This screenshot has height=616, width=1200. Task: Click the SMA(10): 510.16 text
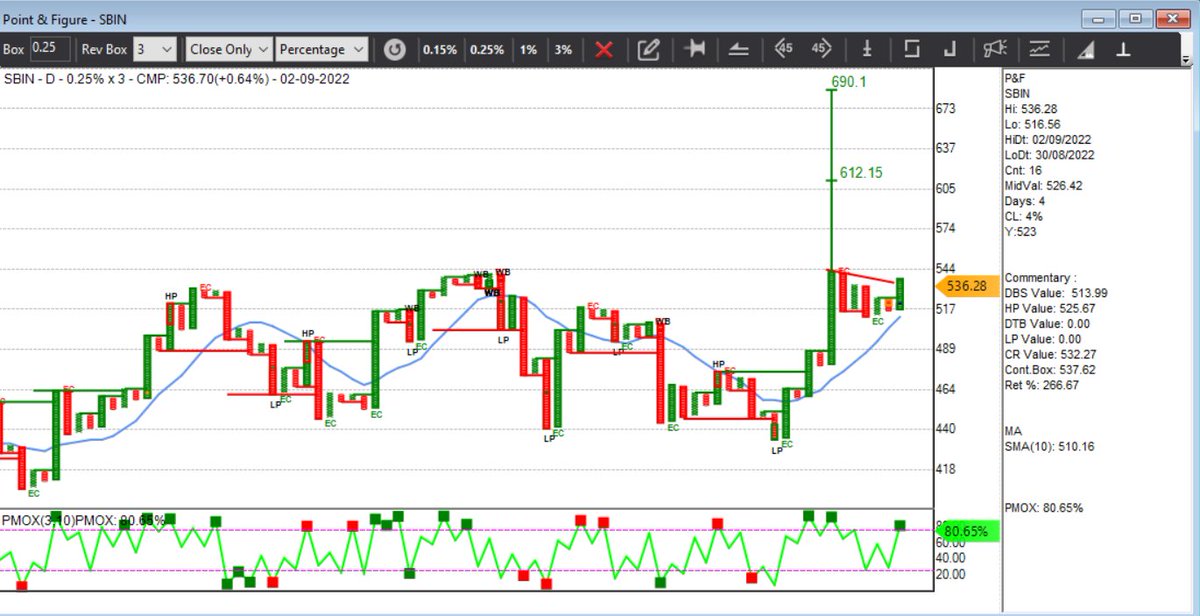click(1049, 446)
